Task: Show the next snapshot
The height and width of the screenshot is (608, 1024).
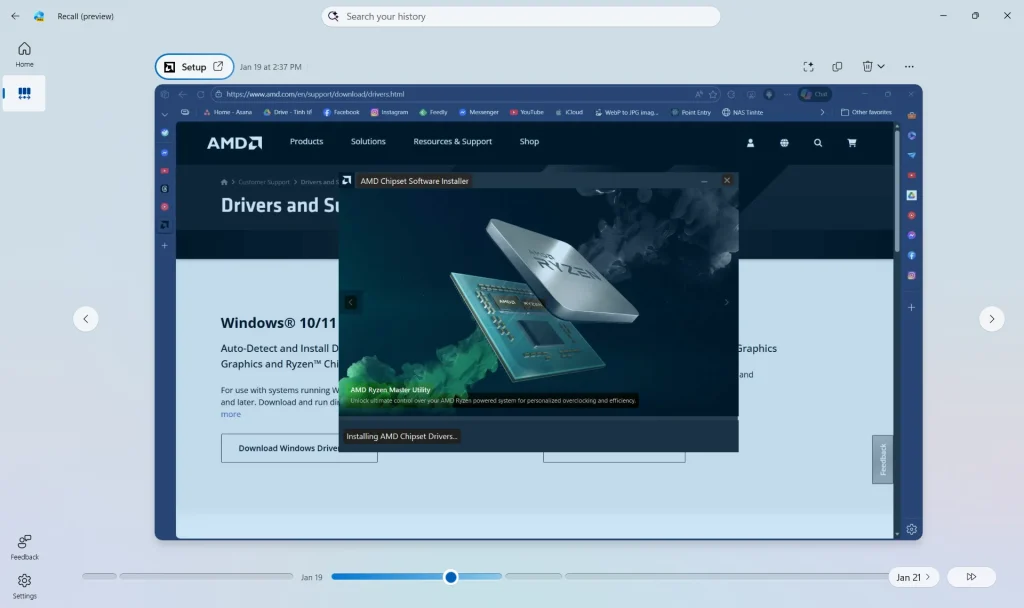Action: 991,319
